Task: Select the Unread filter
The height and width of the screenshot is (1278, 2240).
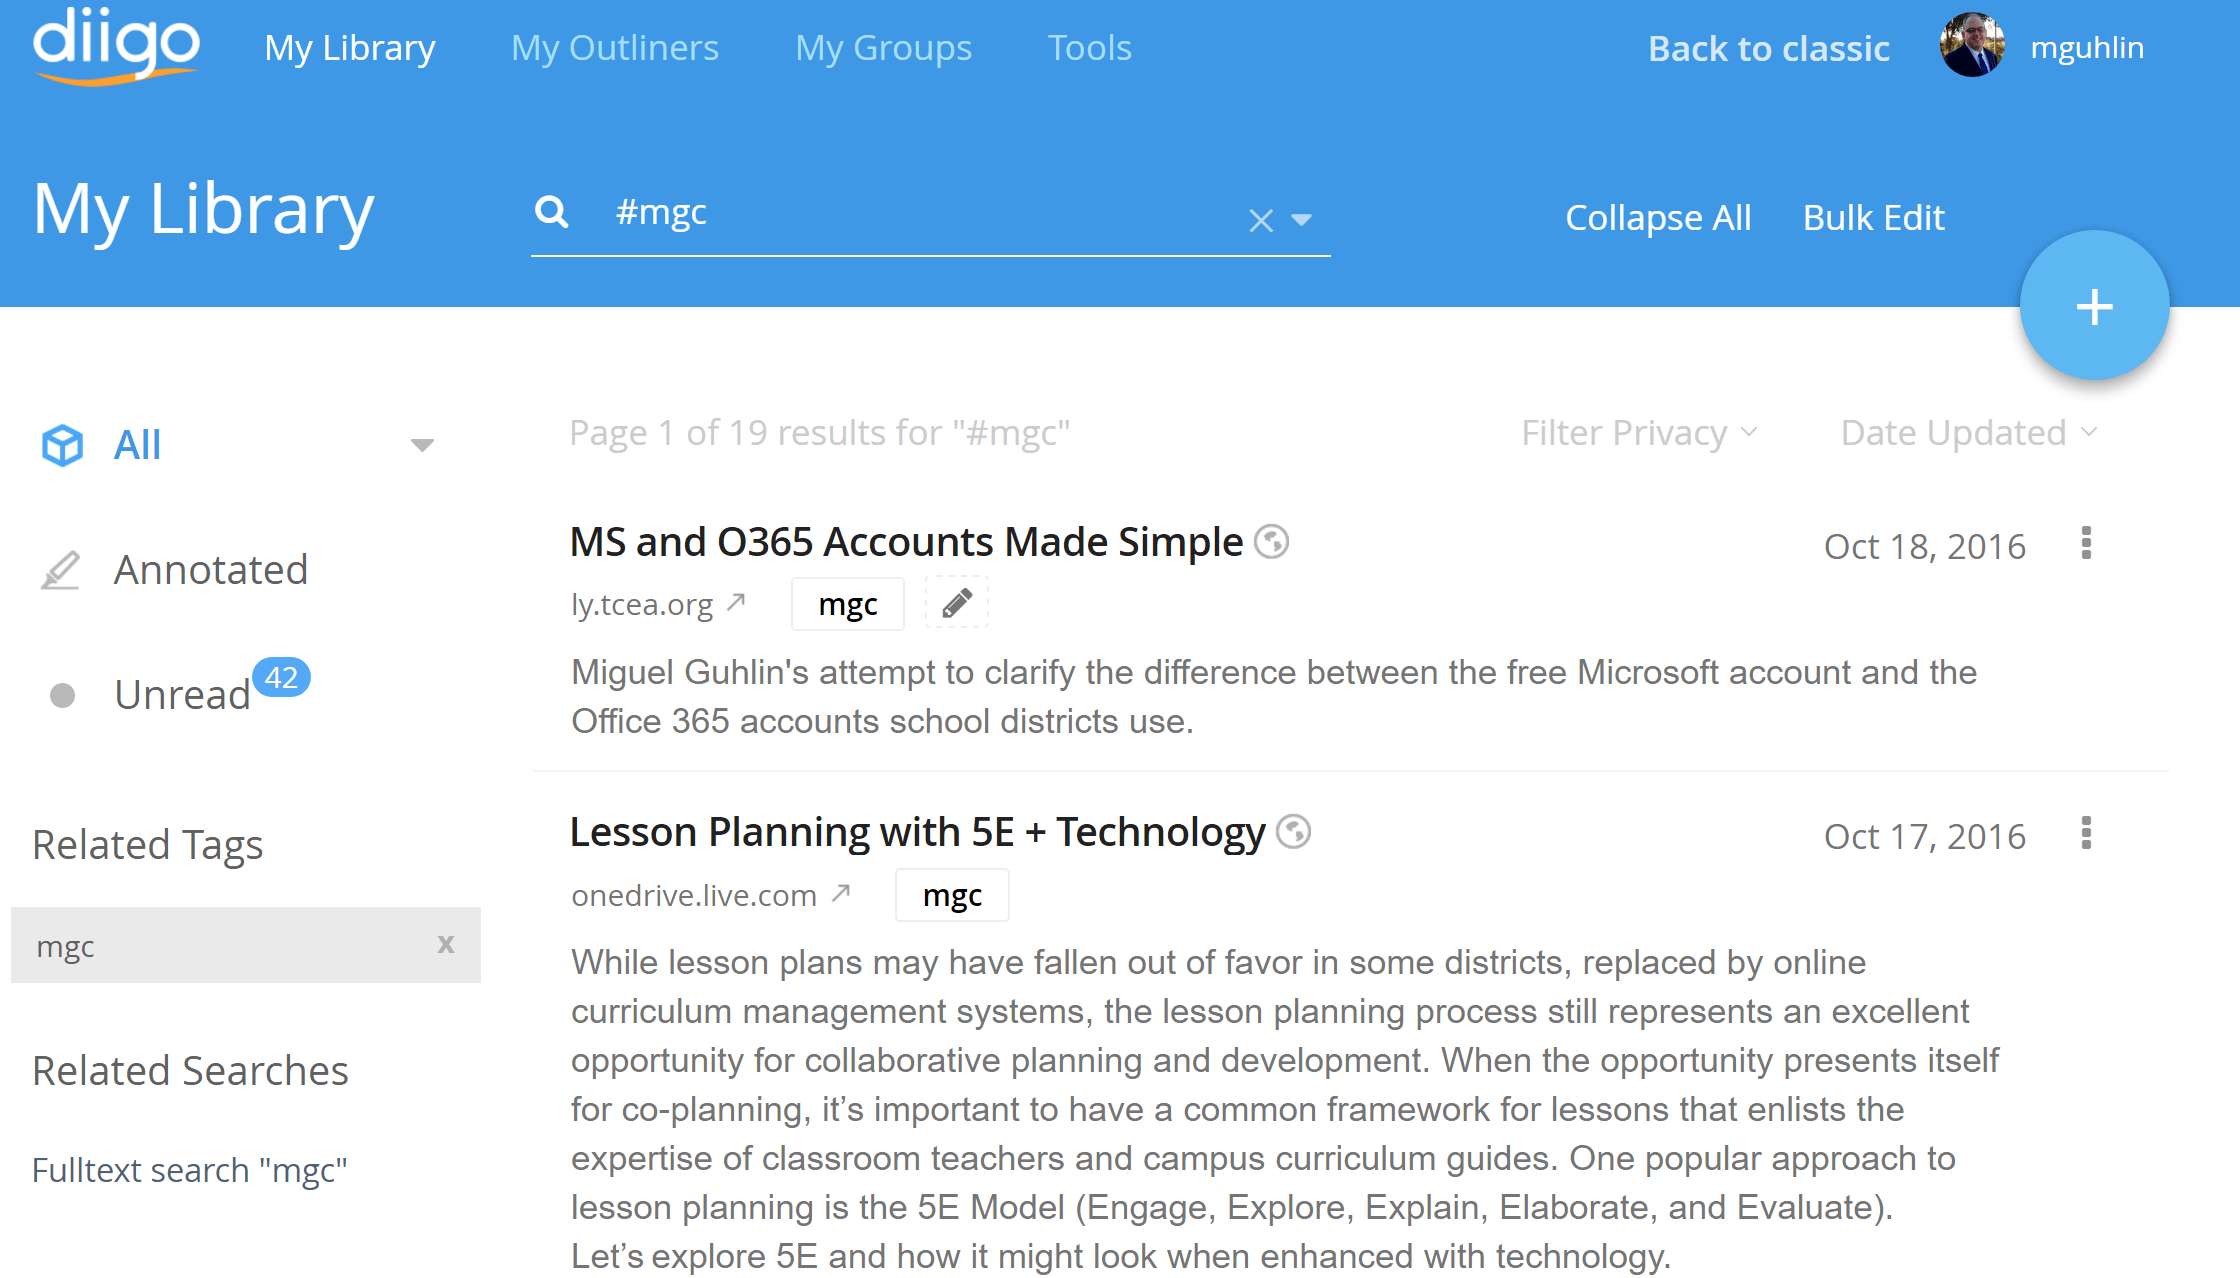Action: coord(182,695)
